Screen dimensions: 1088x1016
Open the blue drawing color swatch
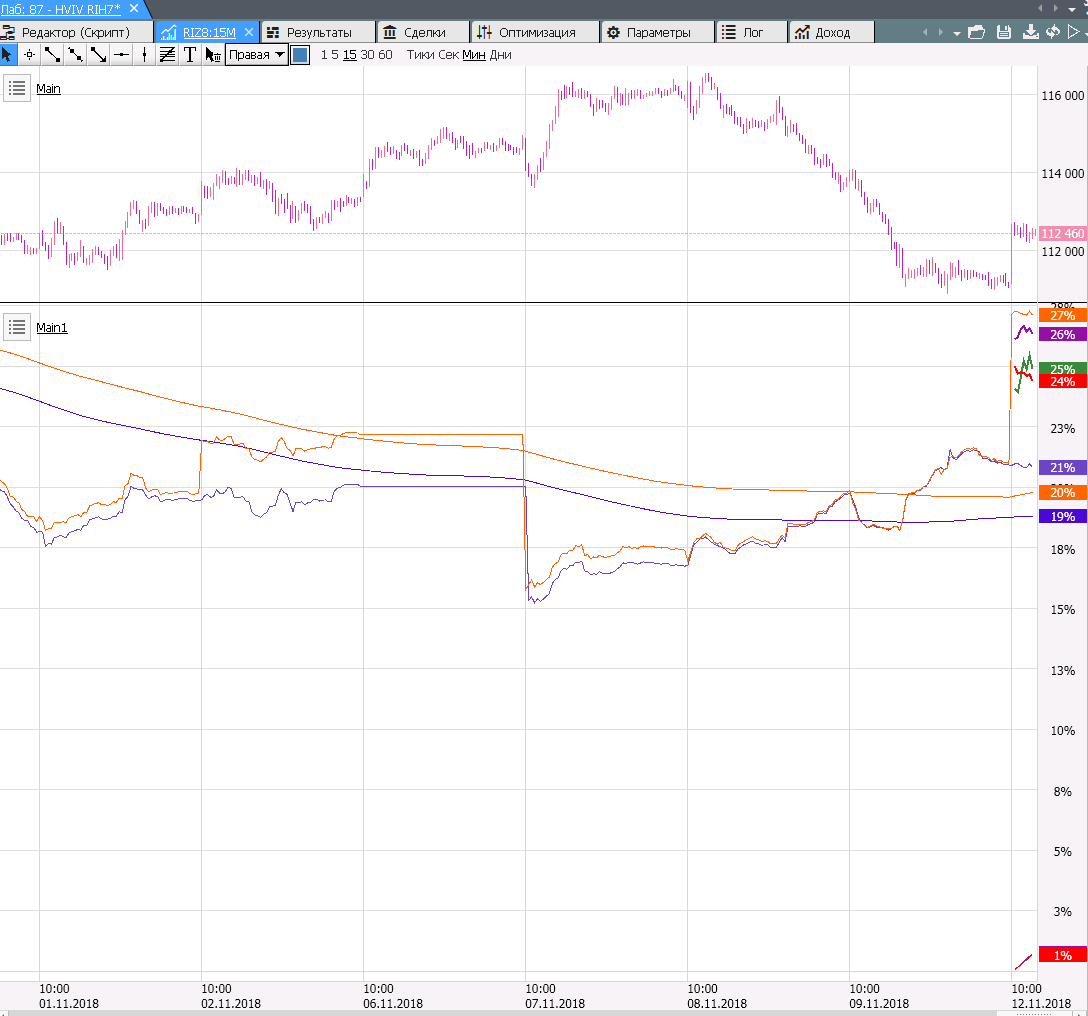tap(300, 54)
